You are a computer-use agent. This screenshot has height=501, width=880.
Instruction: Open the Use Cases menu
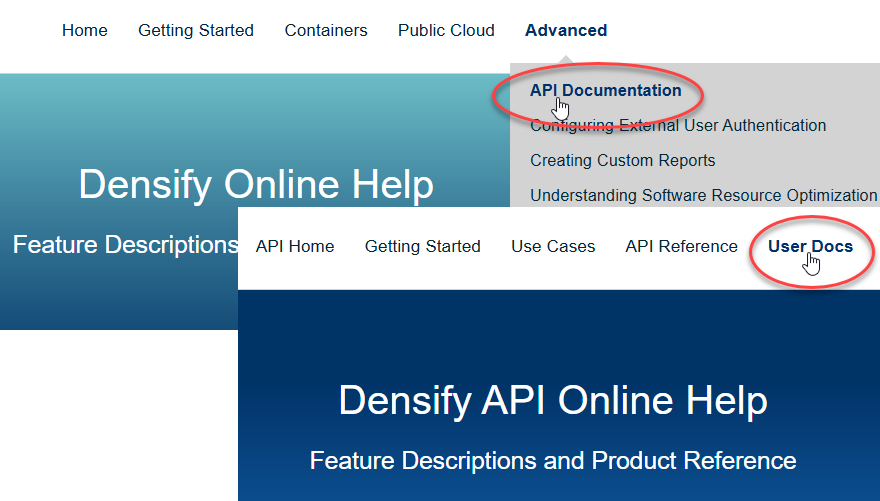tap(553, 246)
